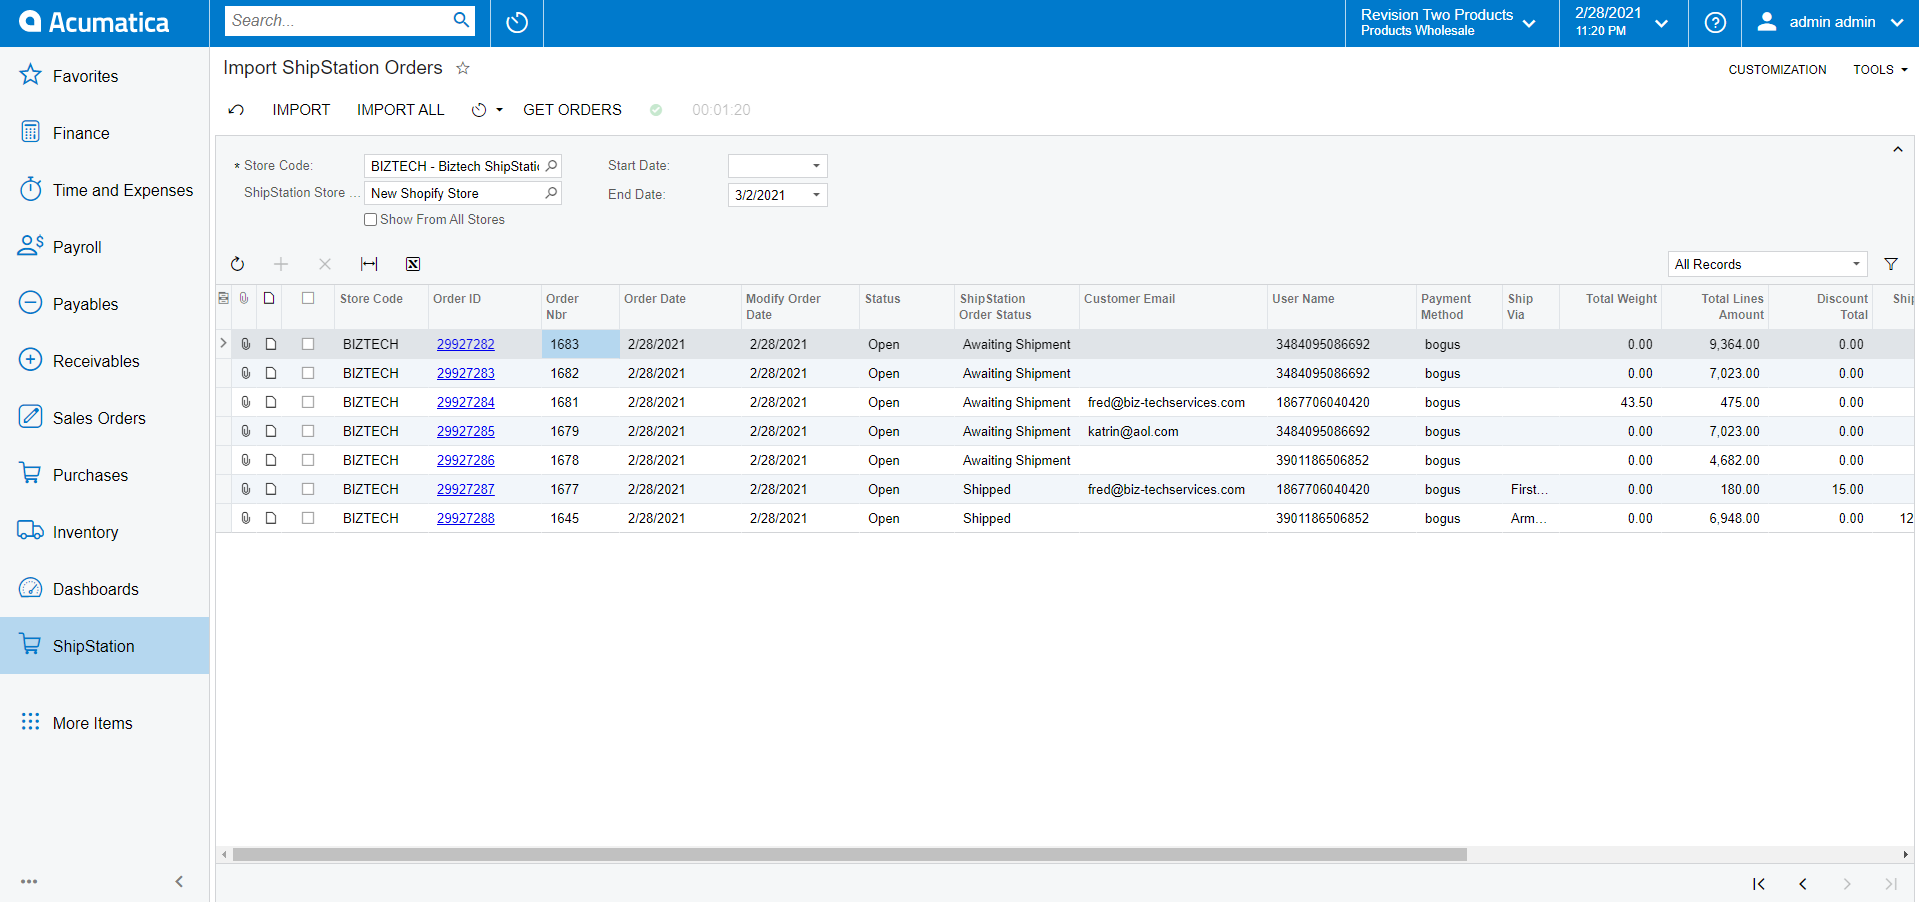Click the horizontal scrollbar thumb

(x=849, y=855)
